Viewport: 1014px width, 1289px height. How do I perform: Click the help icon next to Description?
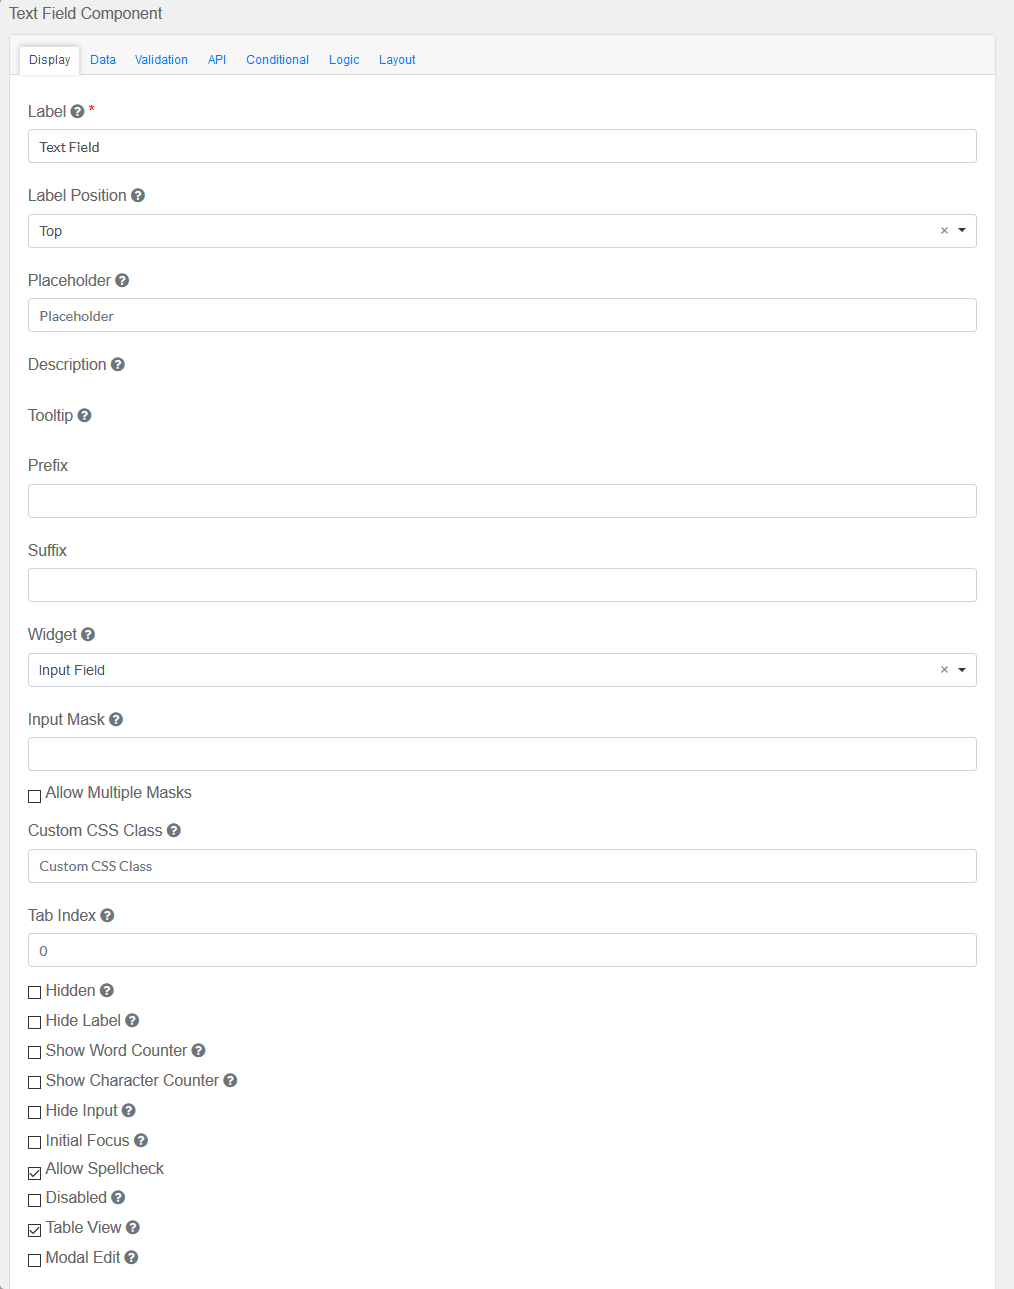click(x=118, y=365)
